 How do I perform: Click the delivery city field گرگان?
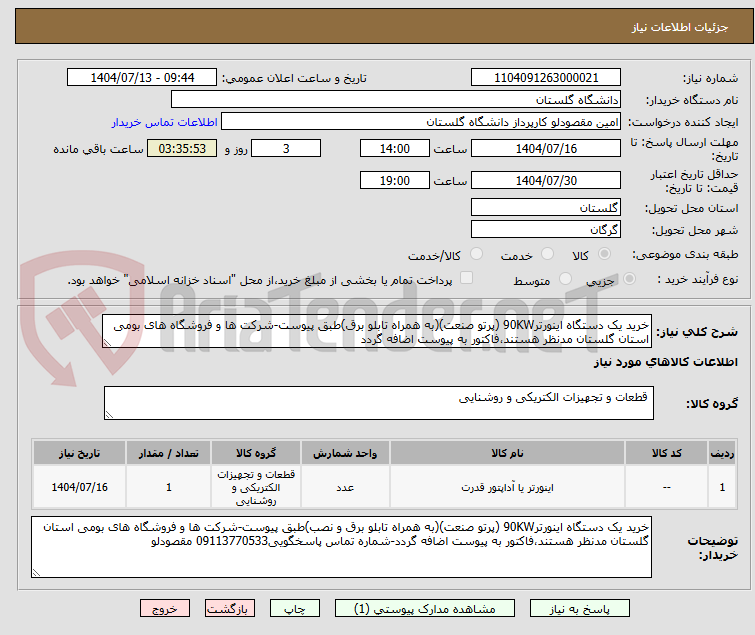546,229
